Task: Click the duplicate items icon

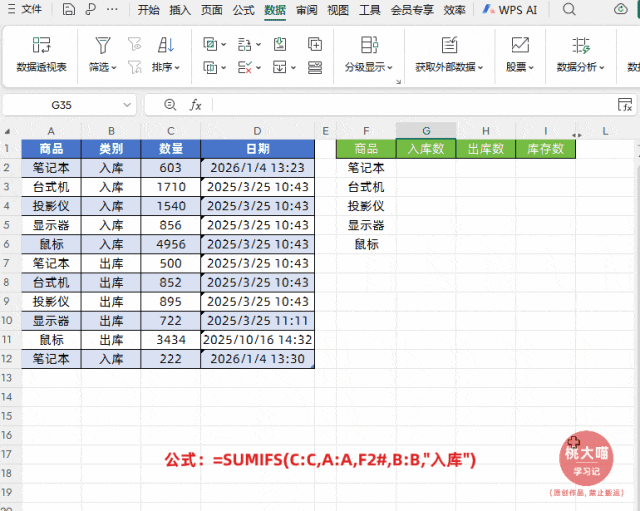Action: coord(211,44)
